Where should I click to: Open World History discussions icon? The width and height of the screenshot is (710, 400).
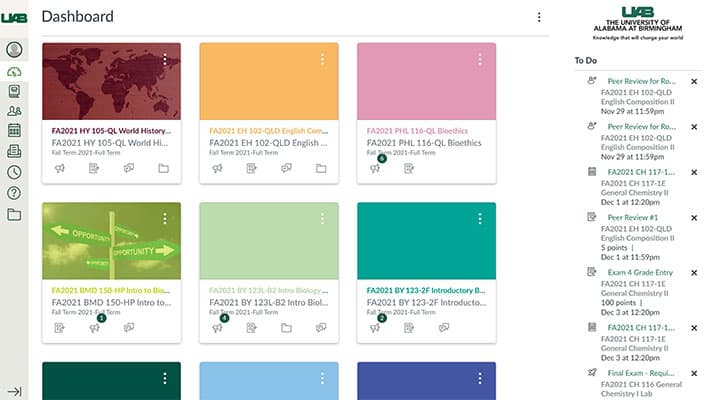(129, 169)
